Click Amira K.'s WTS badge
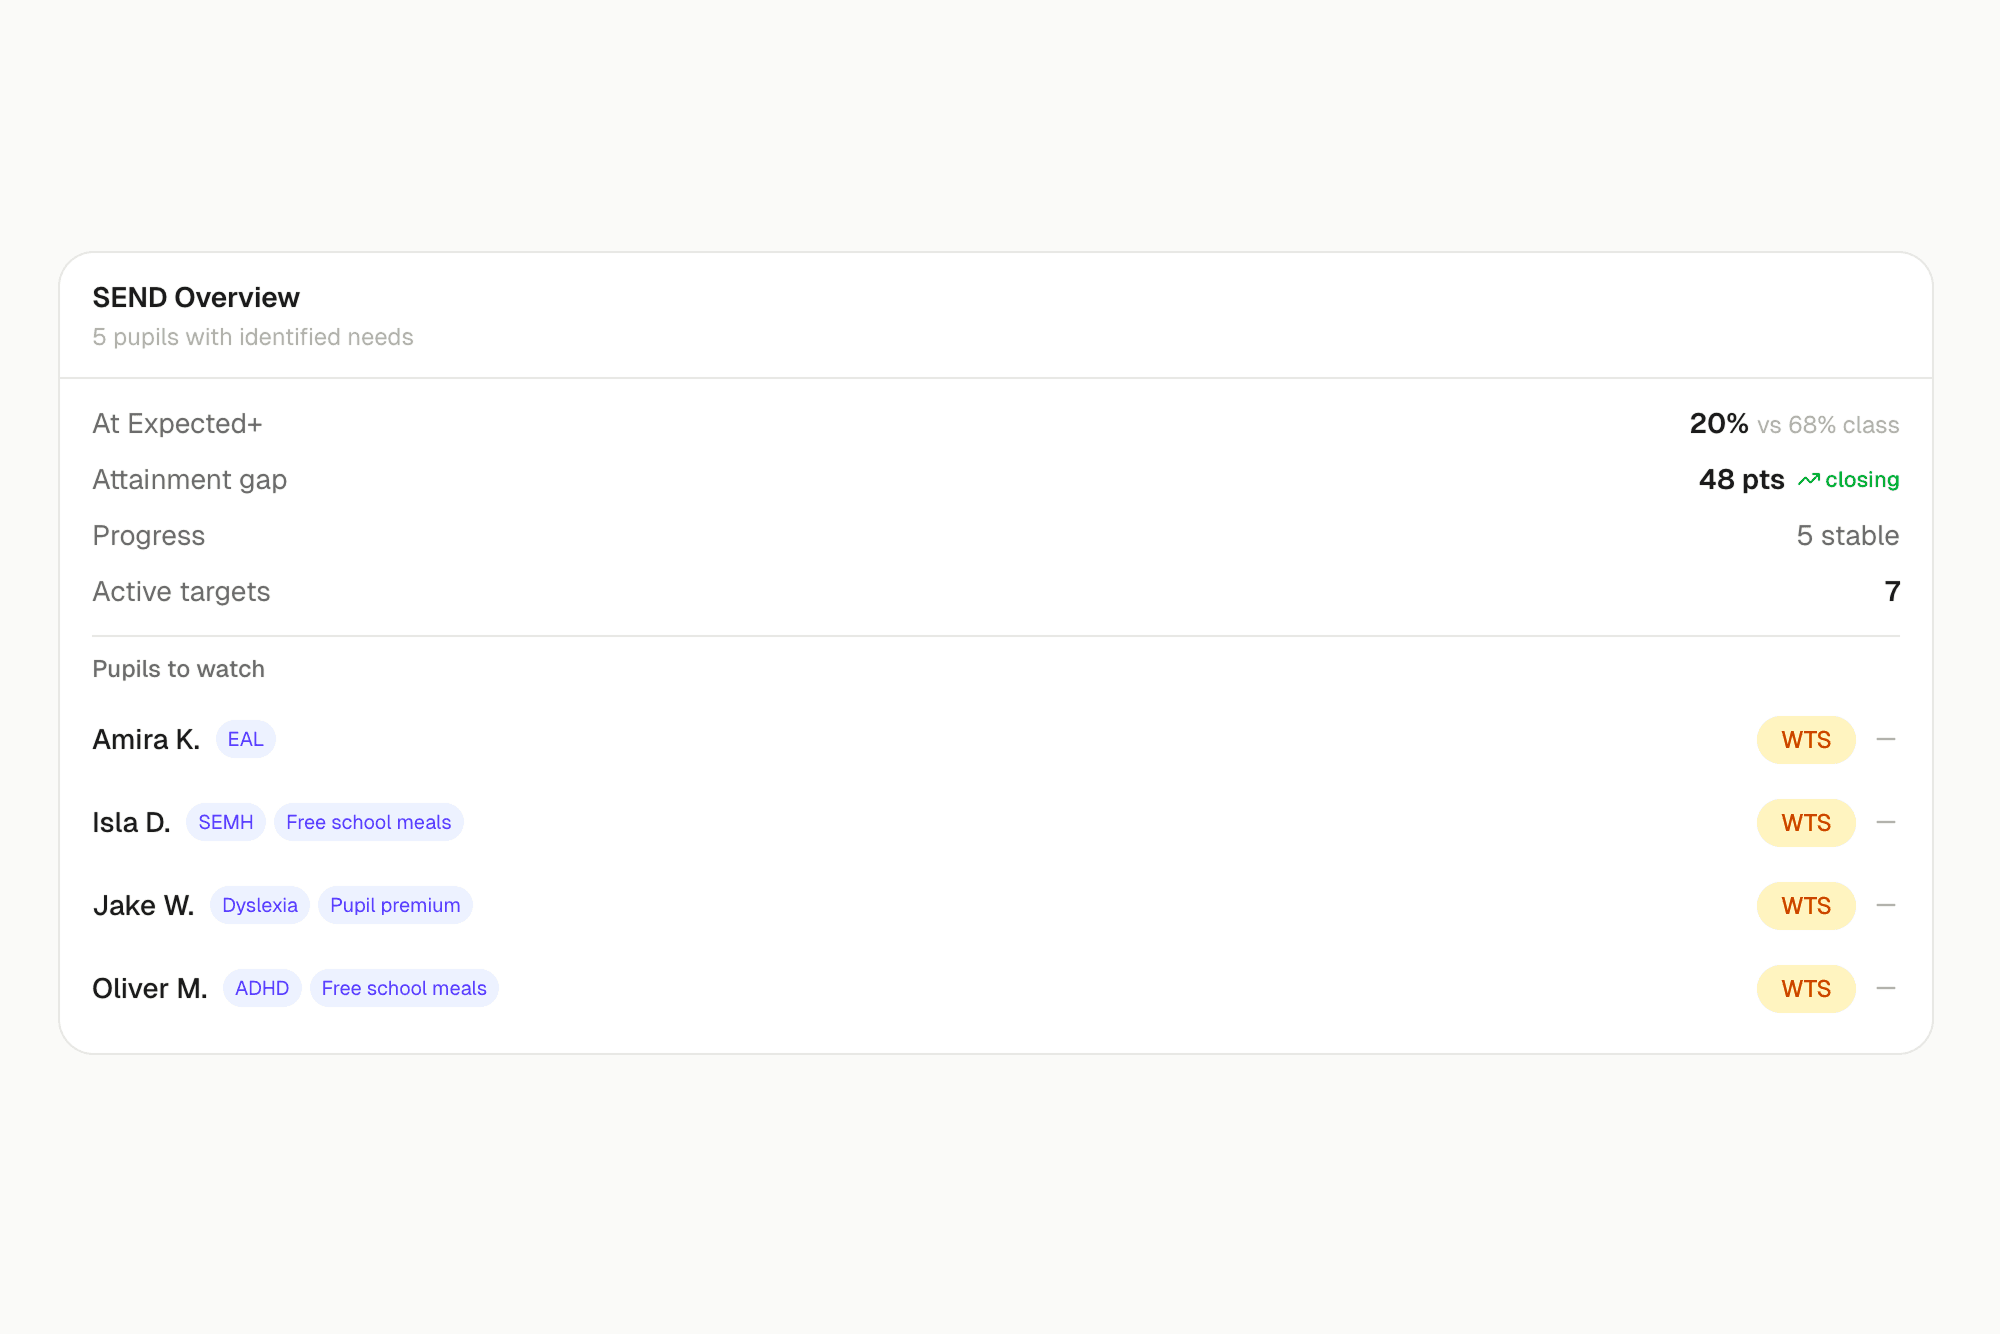Viewport: 2000px width, 1334px height. (x=1805, y=740)
